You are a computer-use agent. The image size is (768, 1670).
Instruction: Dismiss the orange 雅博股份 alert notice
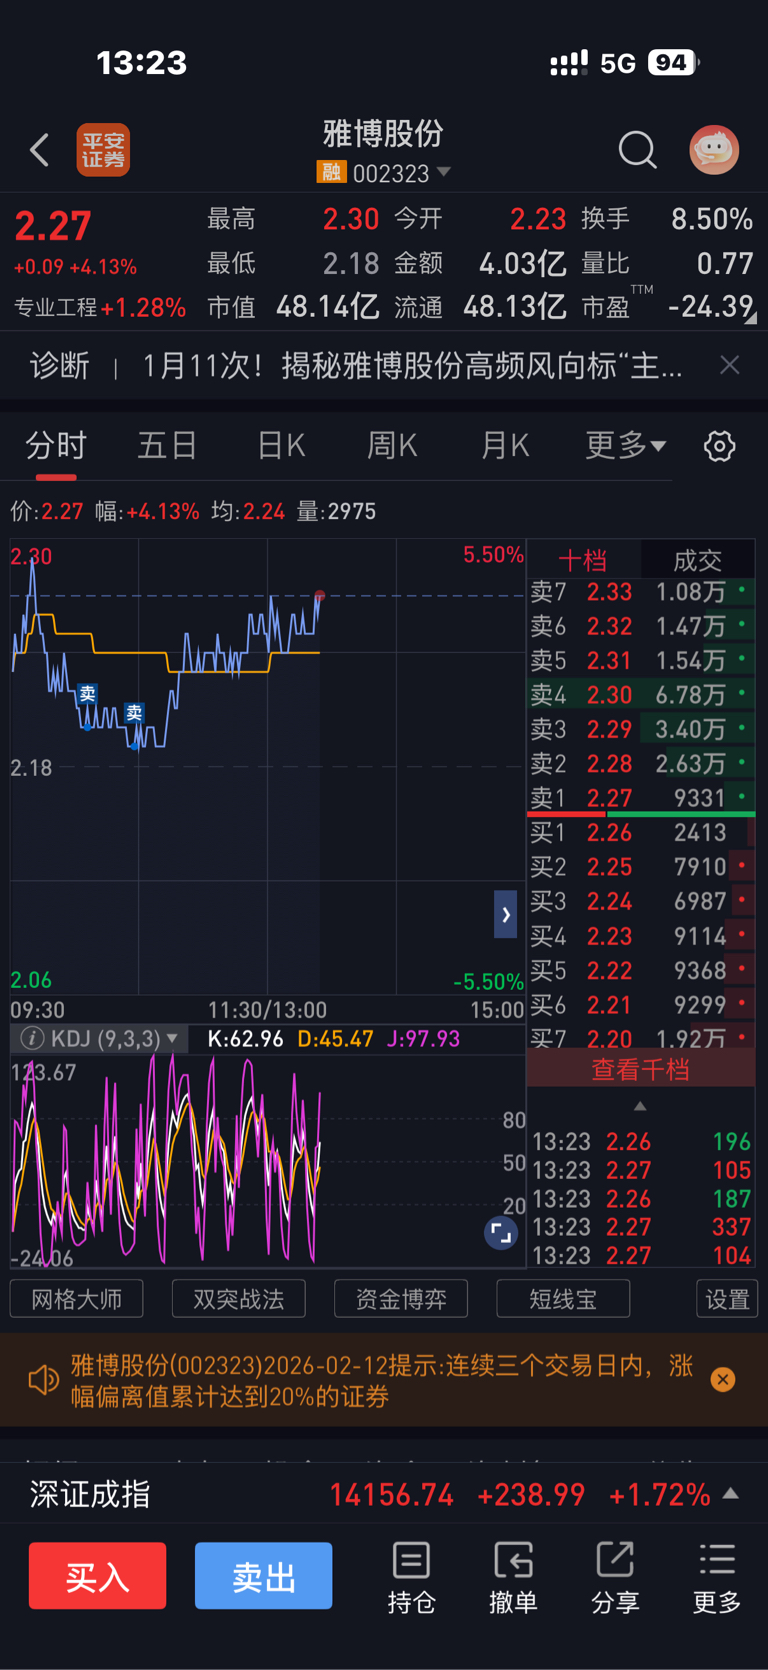point(723,1380)
